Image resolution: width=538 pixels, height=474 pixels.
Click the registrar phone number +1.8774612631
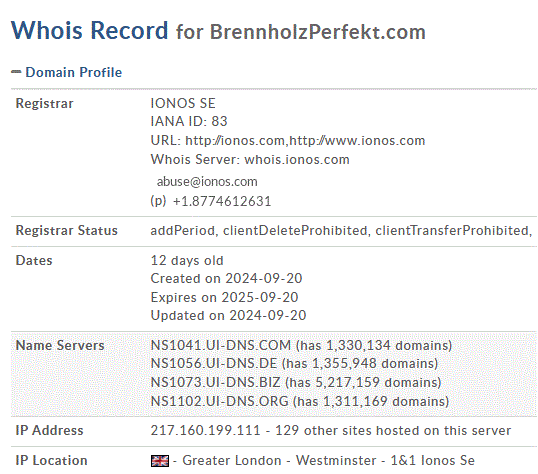tap(222, 201)
